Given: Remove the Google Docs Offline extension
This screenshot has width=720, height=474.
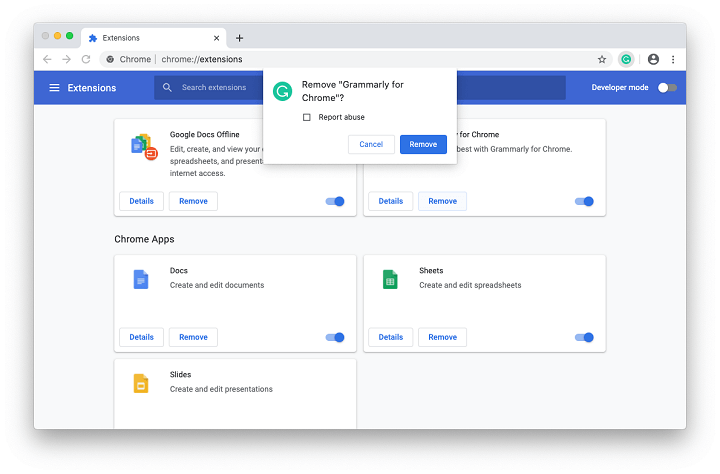Looking at the screenshot, I should pyautogui.click(x=193, y=201).
